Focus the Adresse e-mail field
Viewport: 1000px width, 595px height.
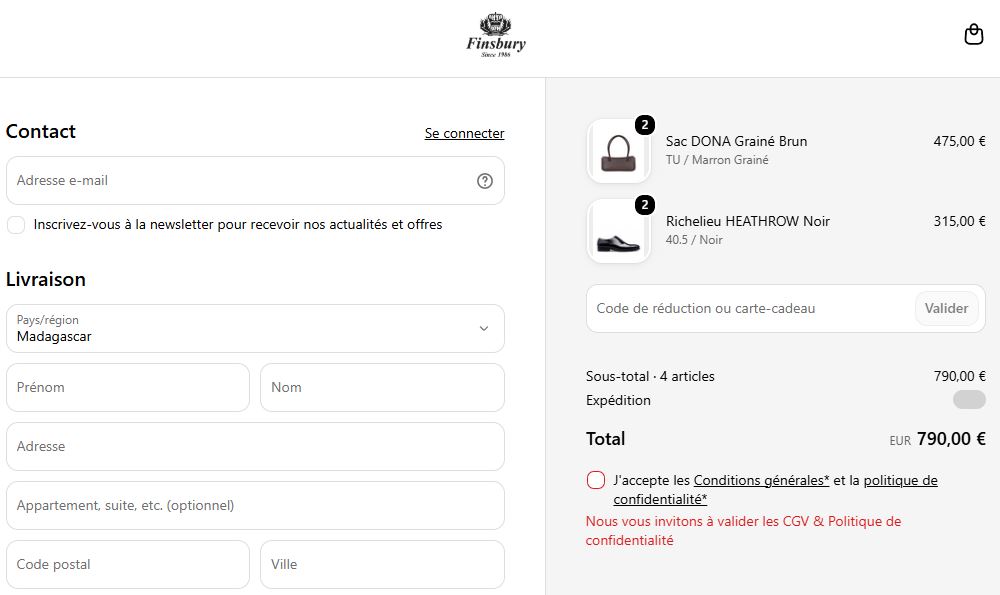tap(255, 180)
